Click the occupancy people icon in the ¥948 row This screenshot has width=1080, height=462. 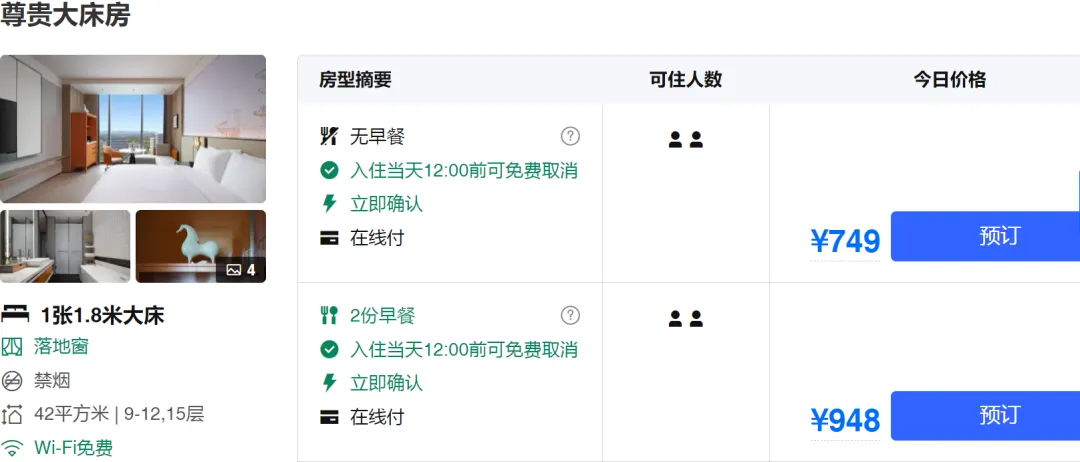point(685,319)
